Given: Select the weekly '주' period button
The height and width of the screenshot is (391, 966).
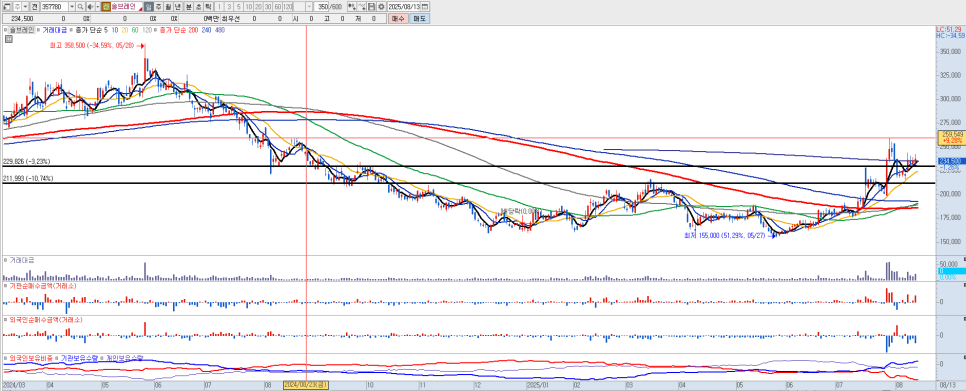Looking at the screenshot, I should [158, 6].
